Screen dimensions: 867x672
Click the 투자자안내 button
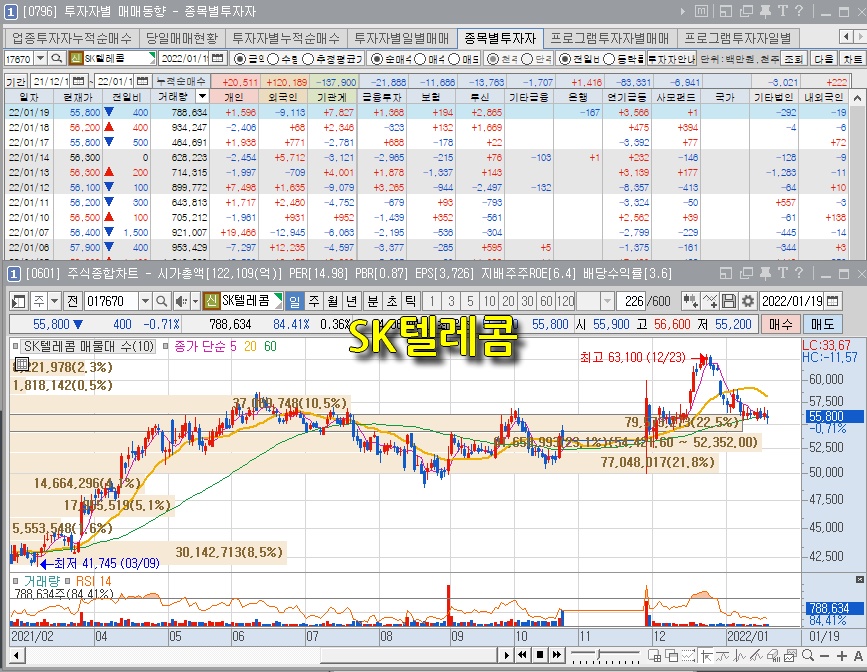pyautogui.click(x=672, y=59)
